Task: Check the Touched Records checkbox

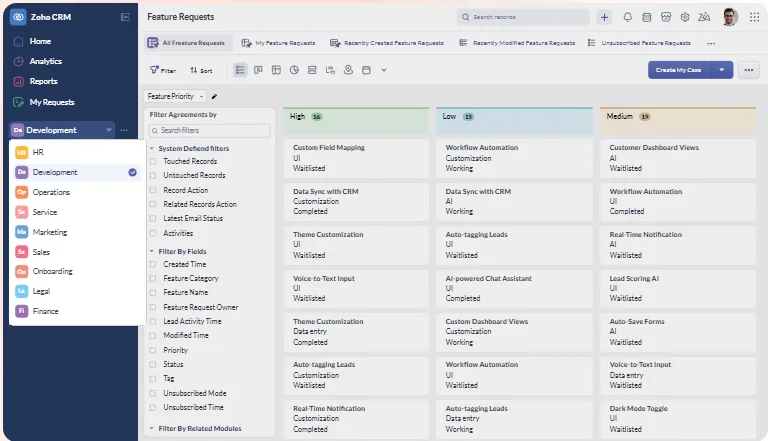Action: pos(153,161)
